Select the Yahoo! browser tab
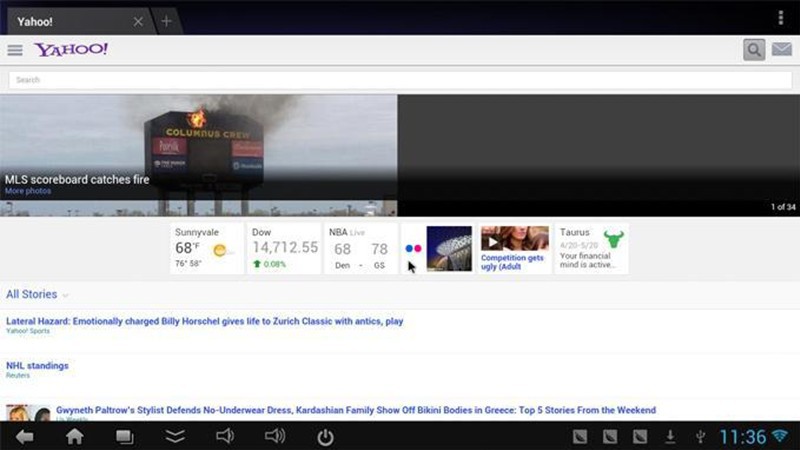This screenshot has width=800, height=450. 77,21
